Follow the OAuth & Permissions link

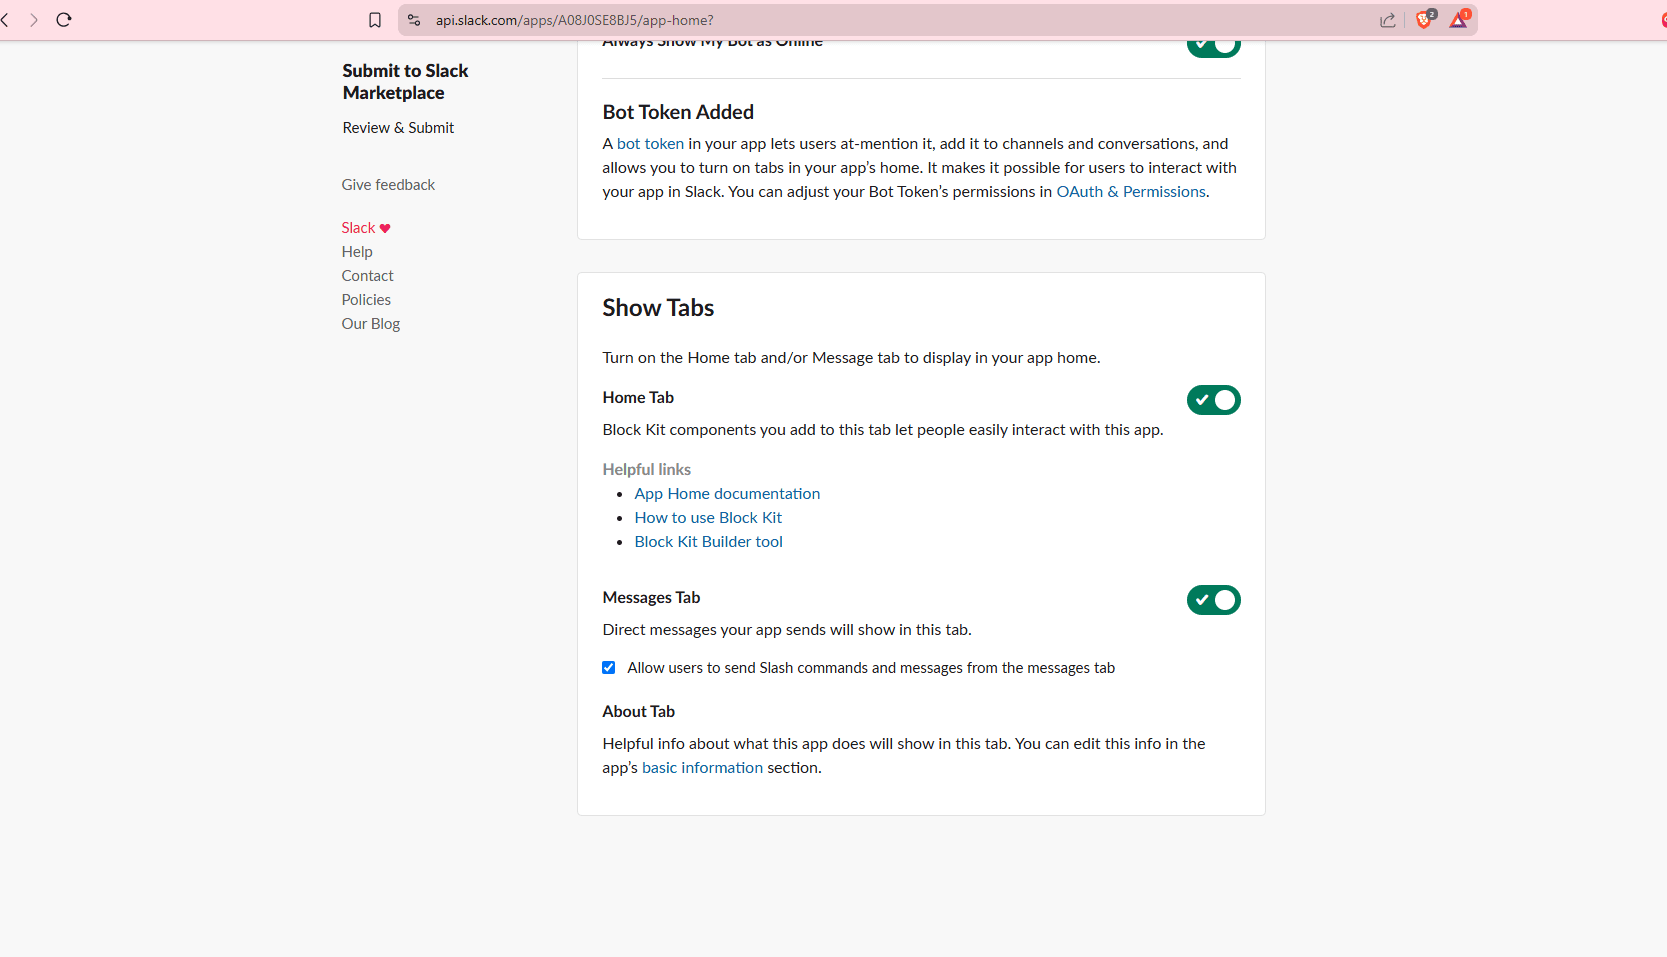pos(1130,192)
